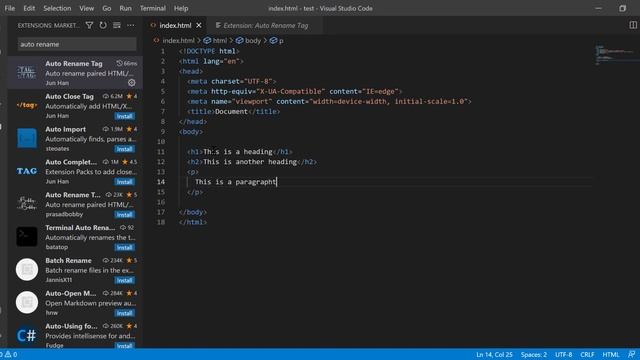Screen dimensions: 640x360
Task: Open the File menu
Action: (x=10, y=8)
